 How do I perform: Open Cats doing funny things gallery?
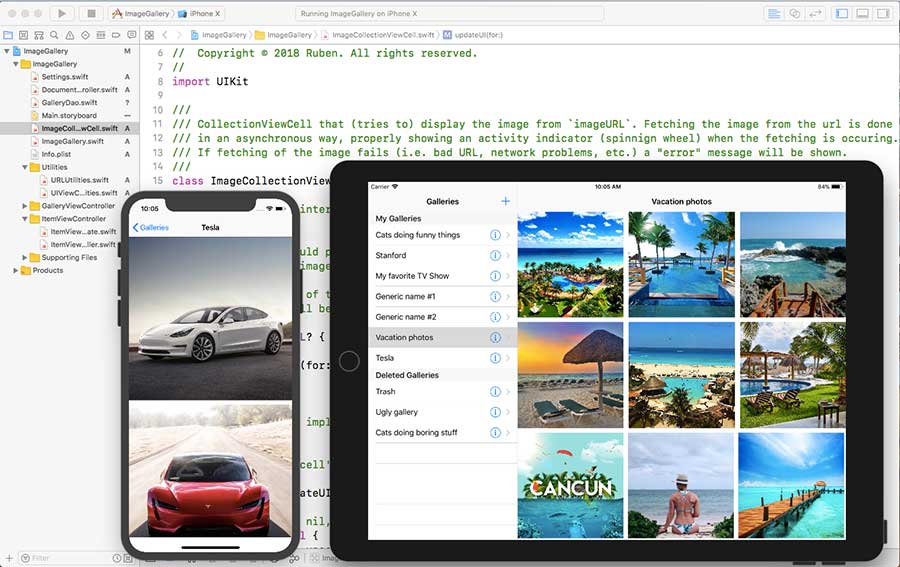[442, 235]
